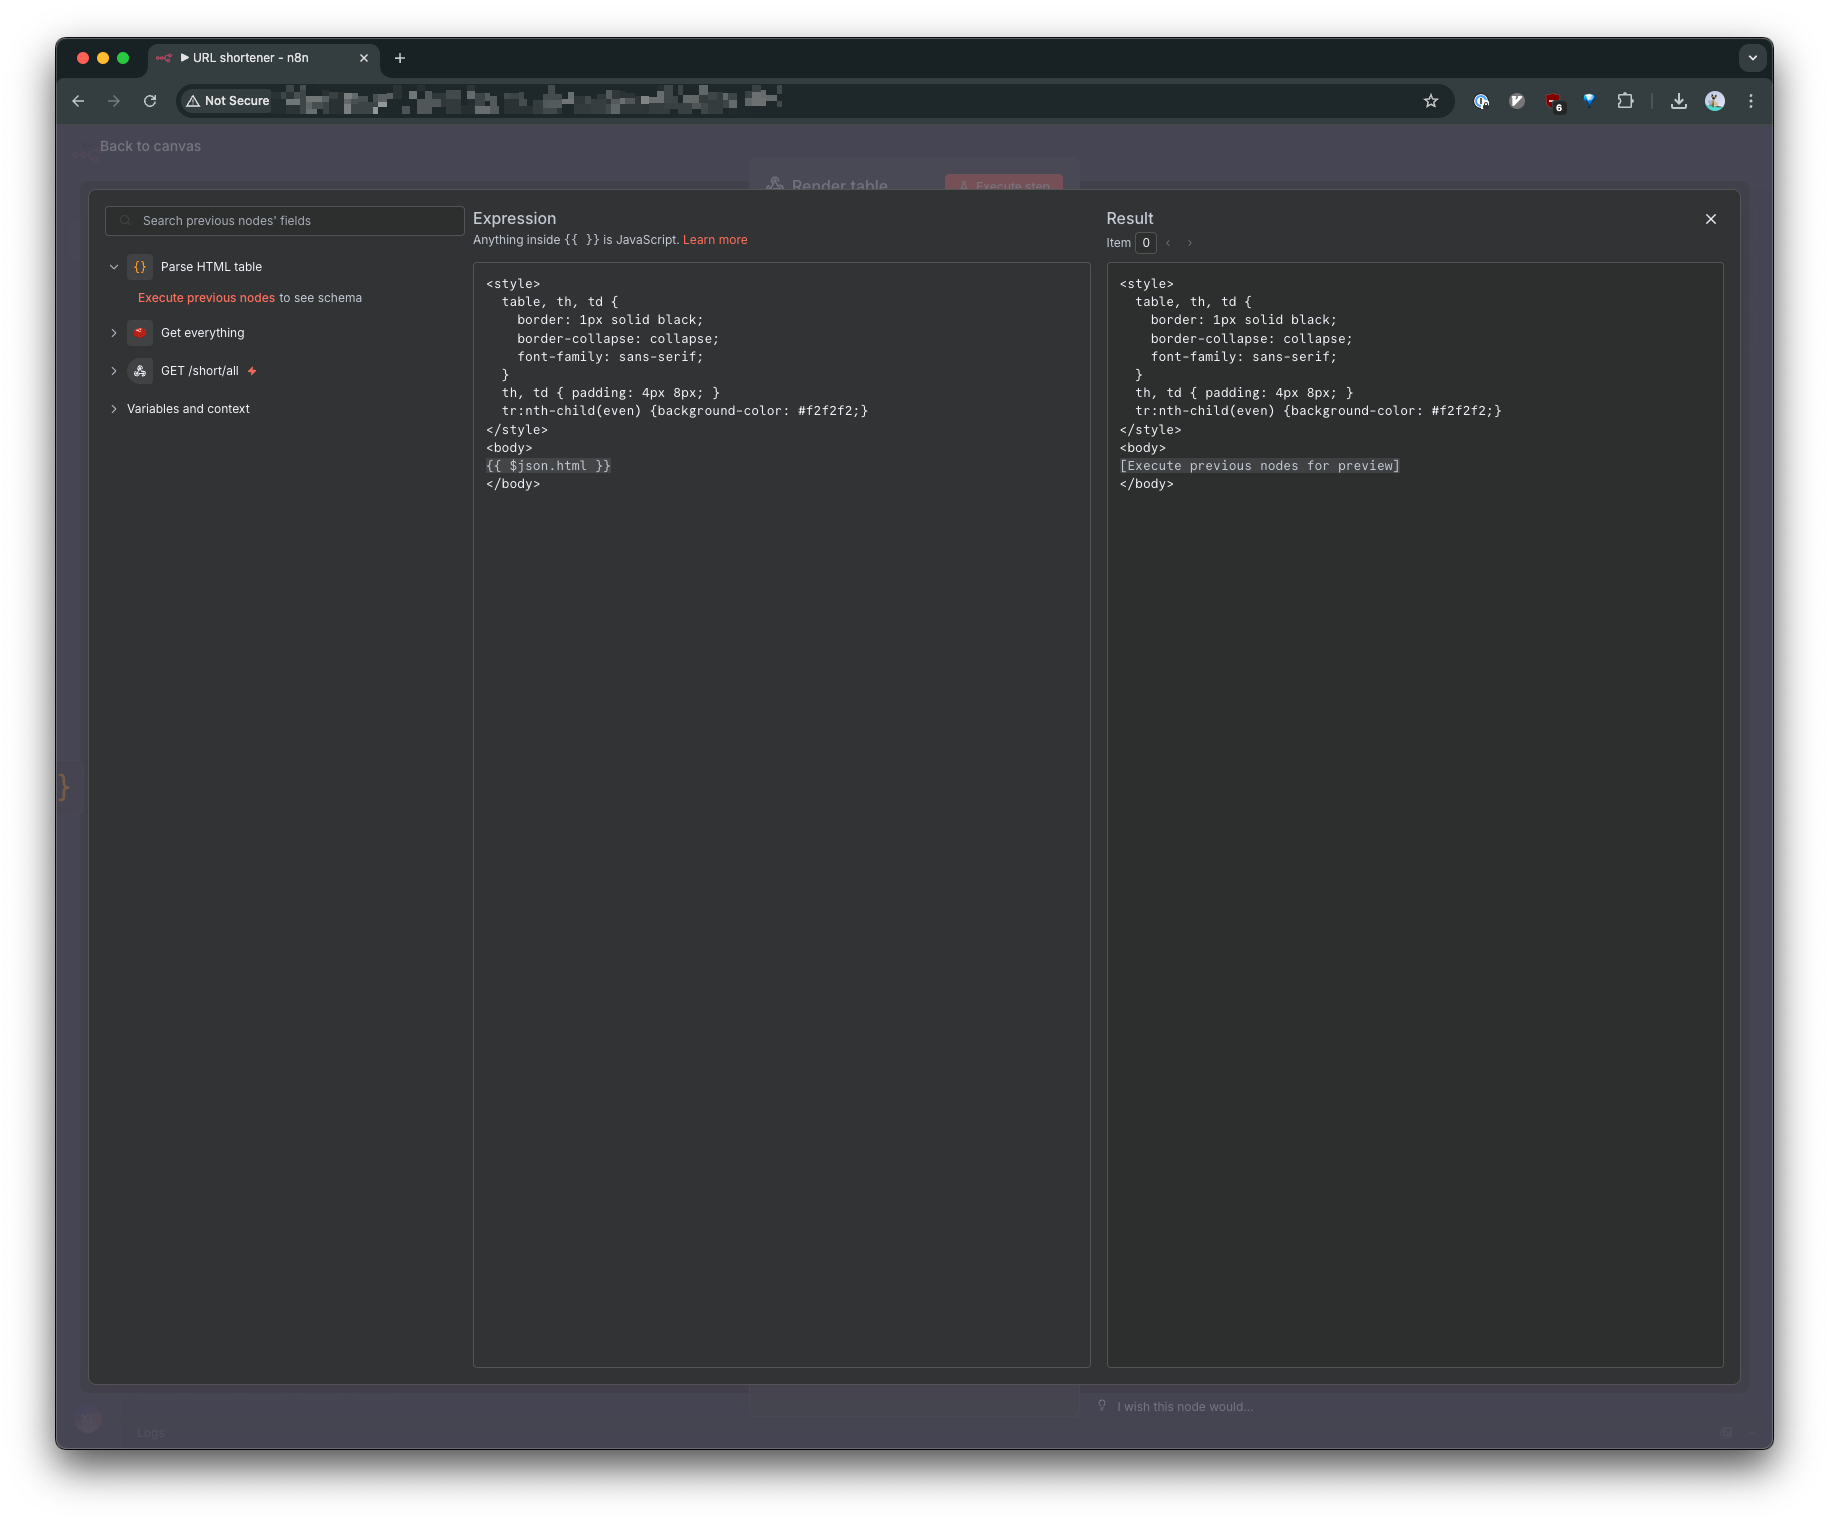The width and height of the screenshot is (1829, 1523).
Task: Click Execute previous nodes link
Action: point(206,298)
